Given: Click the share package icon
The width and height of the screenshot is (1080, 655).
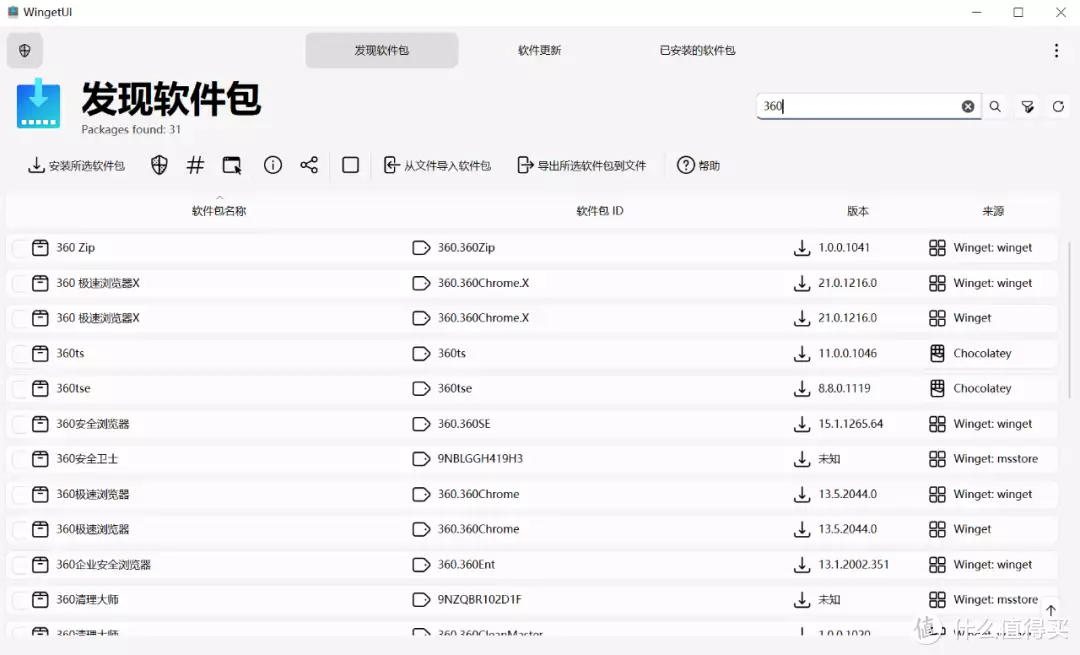Looking at the screenshot, I should pos(309,165).
